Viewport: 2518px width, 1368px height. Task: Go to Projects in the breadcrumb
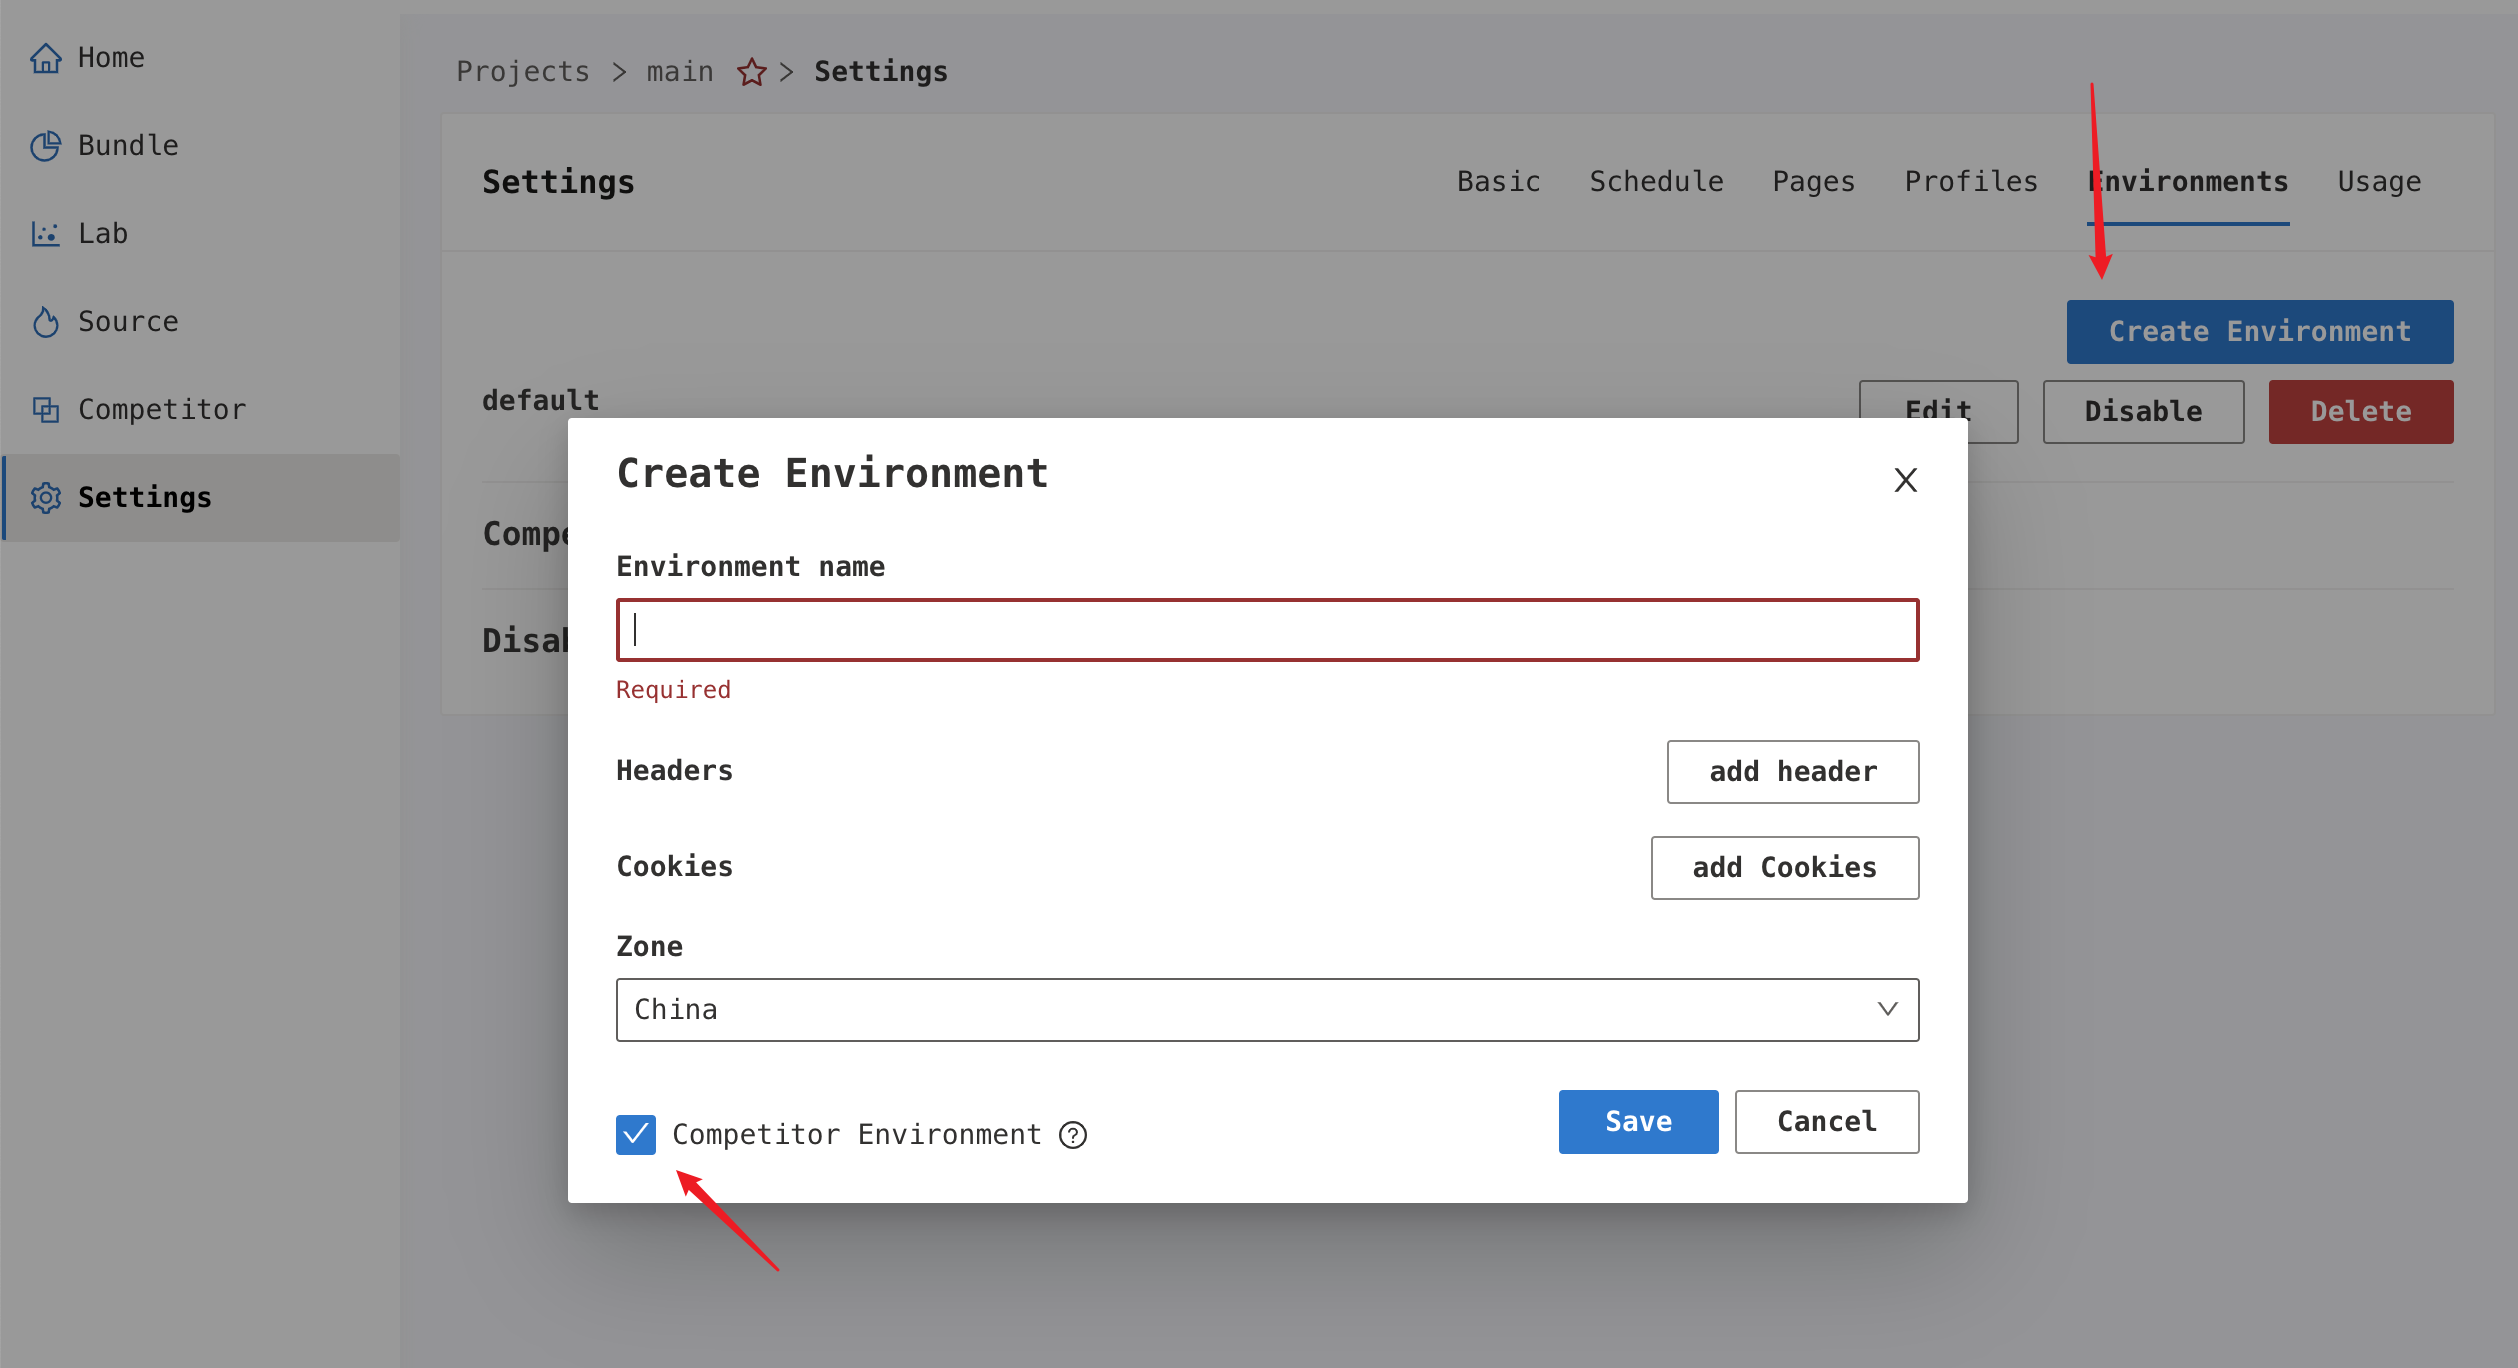click(523, 72)
